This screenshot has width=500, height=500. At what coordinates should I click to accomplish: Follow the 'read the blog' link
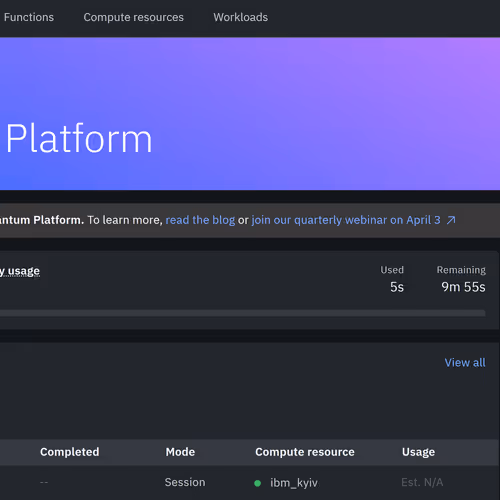coord(200,220)
